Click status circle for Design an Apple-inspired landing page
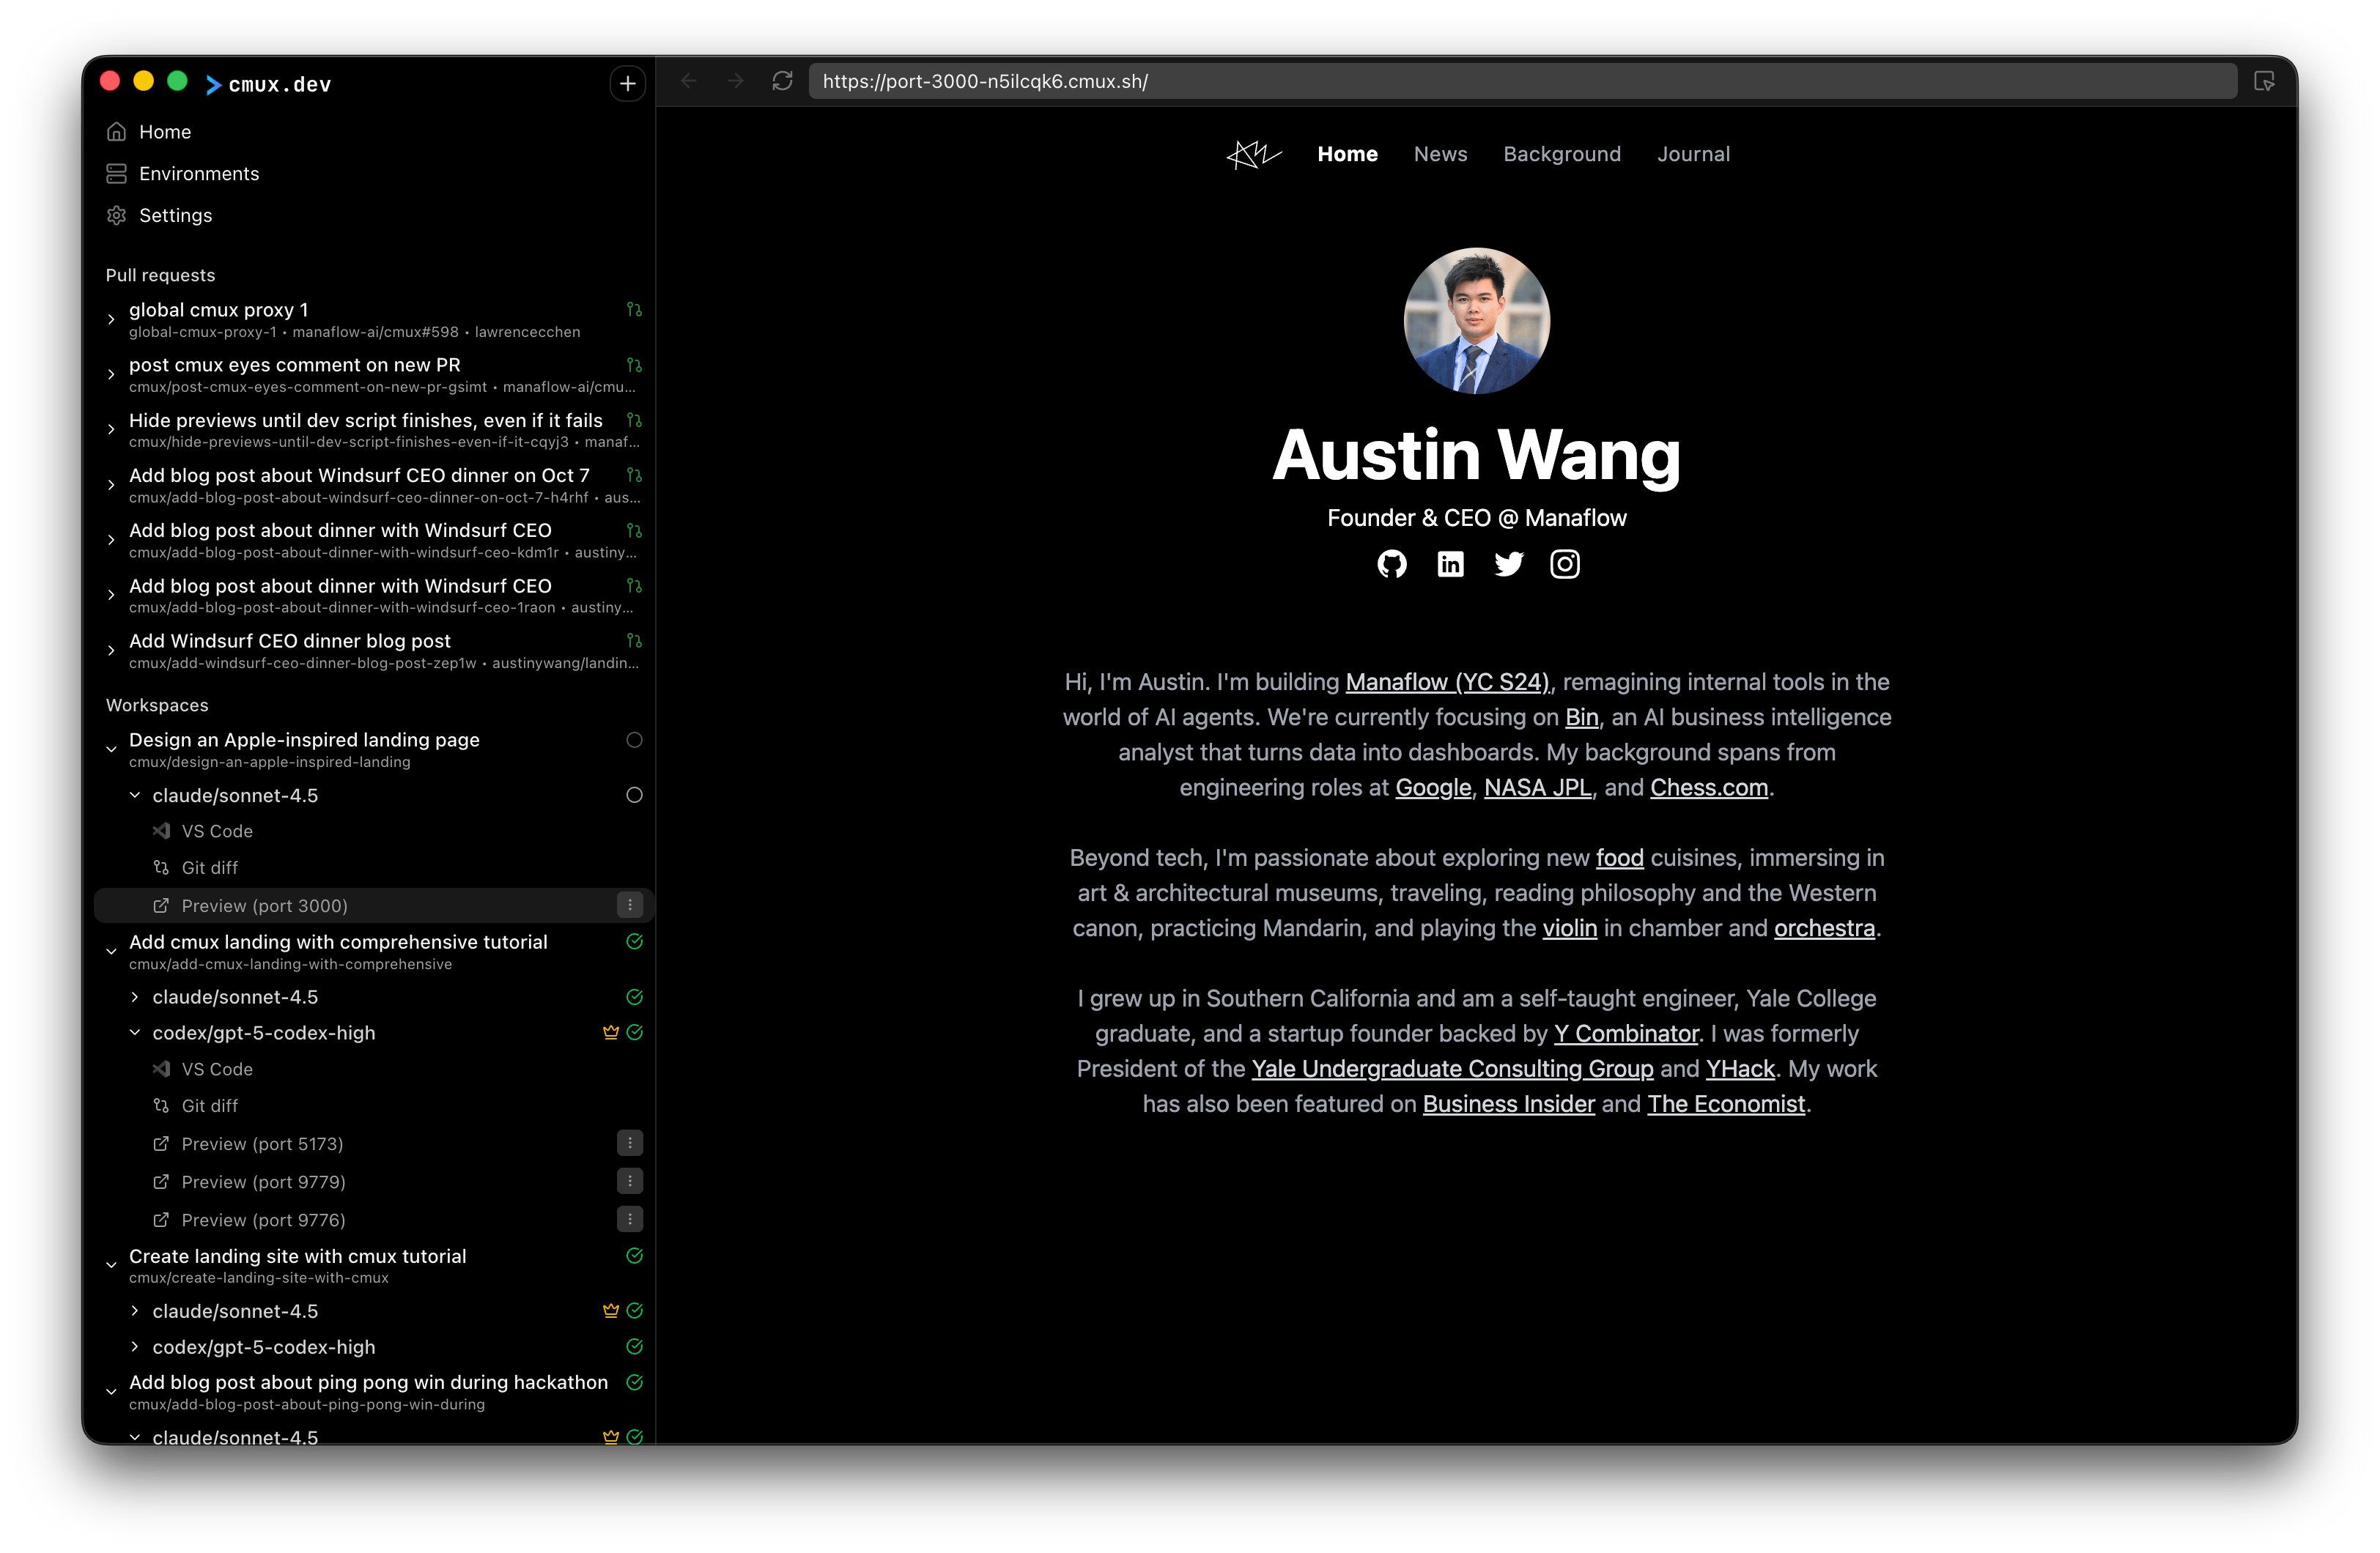The image size is (2380, 1553). (634, 740)
